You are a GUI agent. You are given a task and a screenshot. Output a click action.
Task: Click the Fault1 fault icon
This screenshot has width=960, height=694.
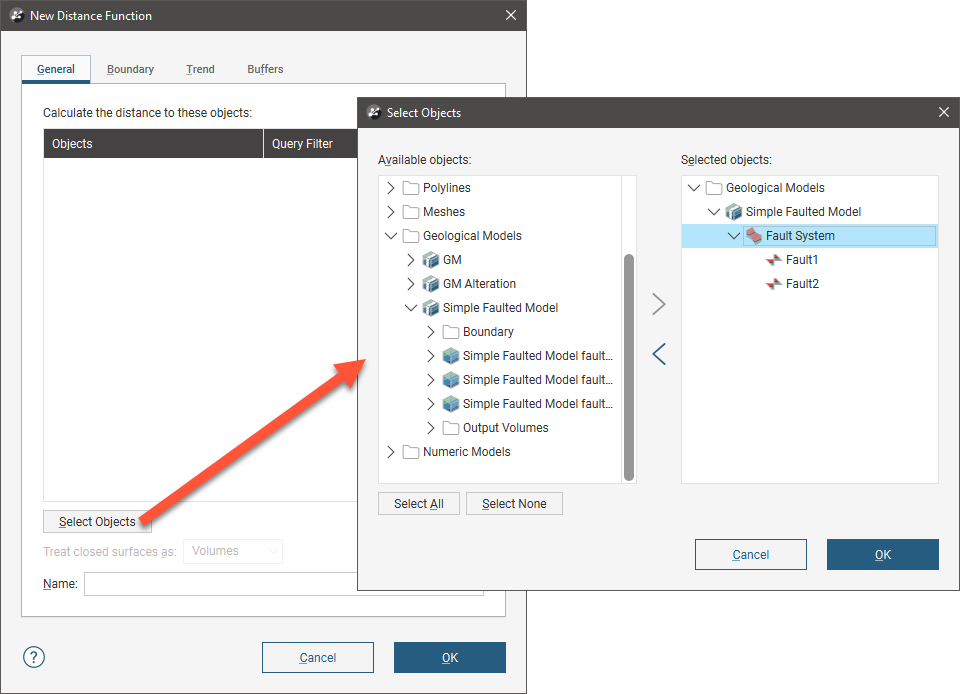coord(774,260)
